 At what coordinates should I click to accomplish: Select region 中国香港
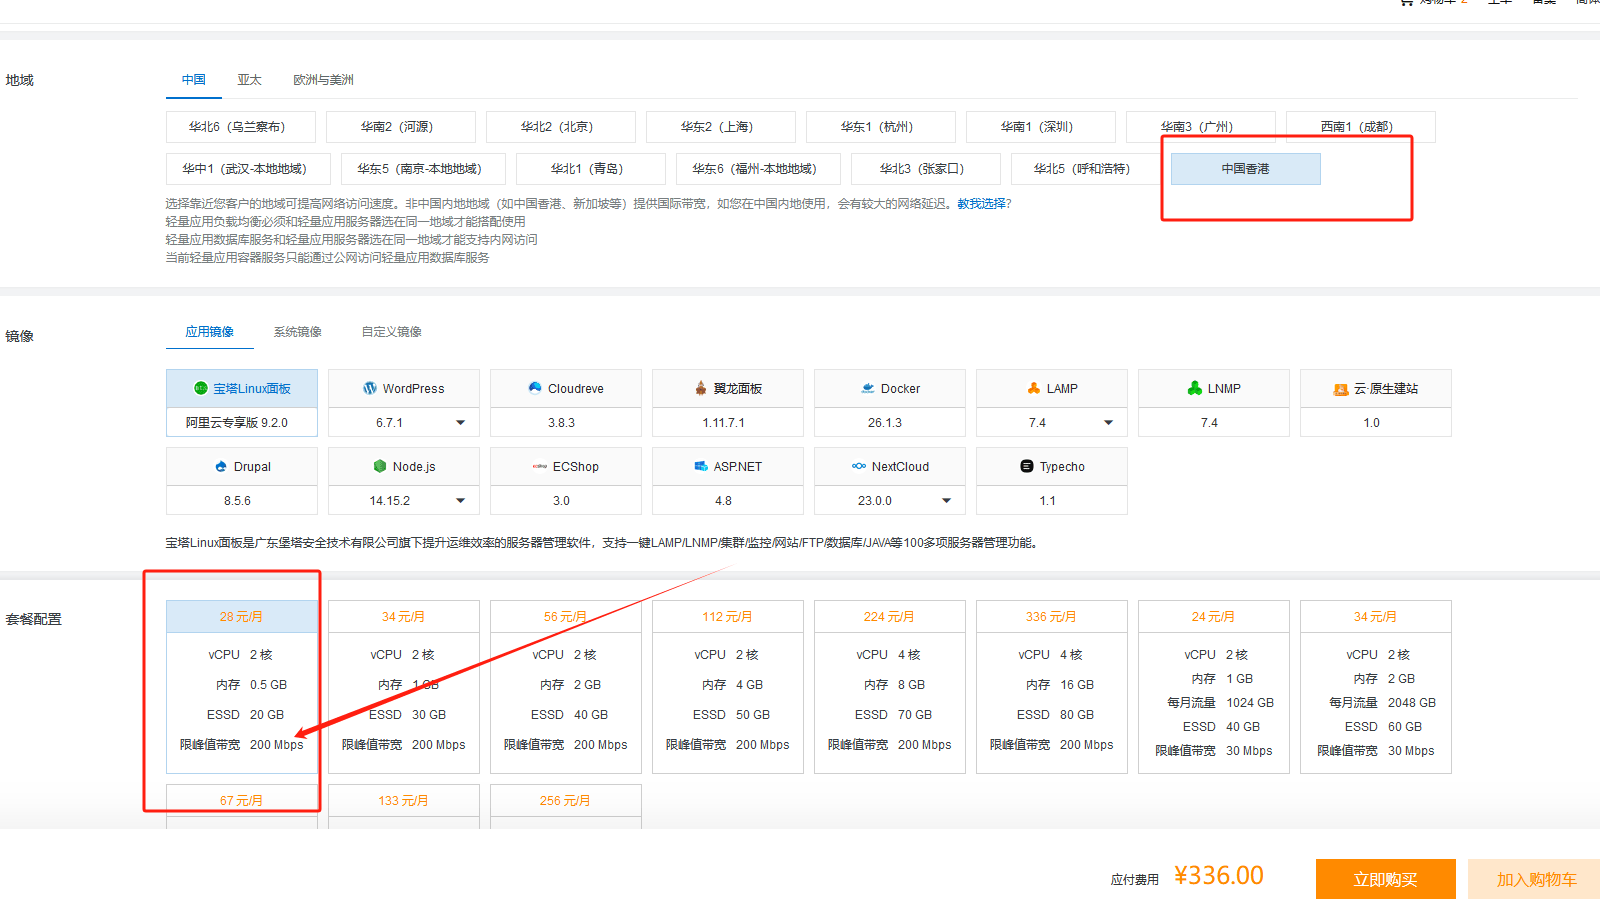pos(1246,169)
